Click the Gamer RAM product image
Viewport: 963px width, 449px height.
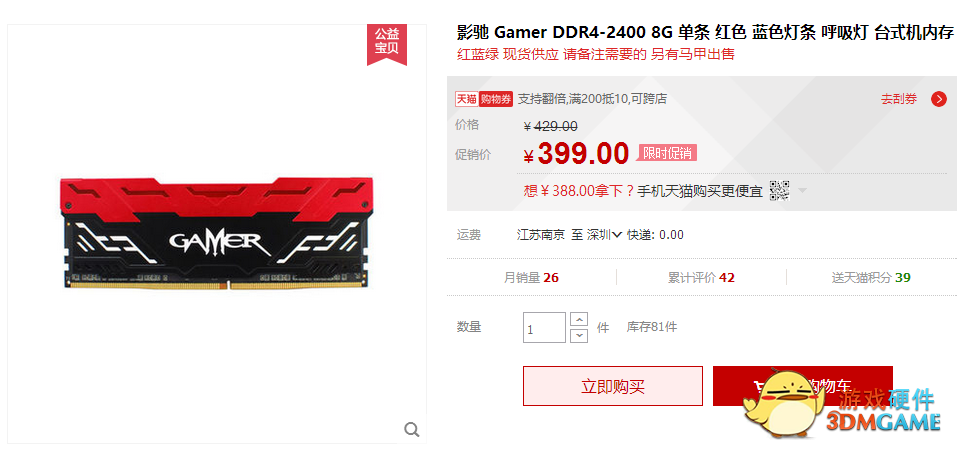(217, 232)
